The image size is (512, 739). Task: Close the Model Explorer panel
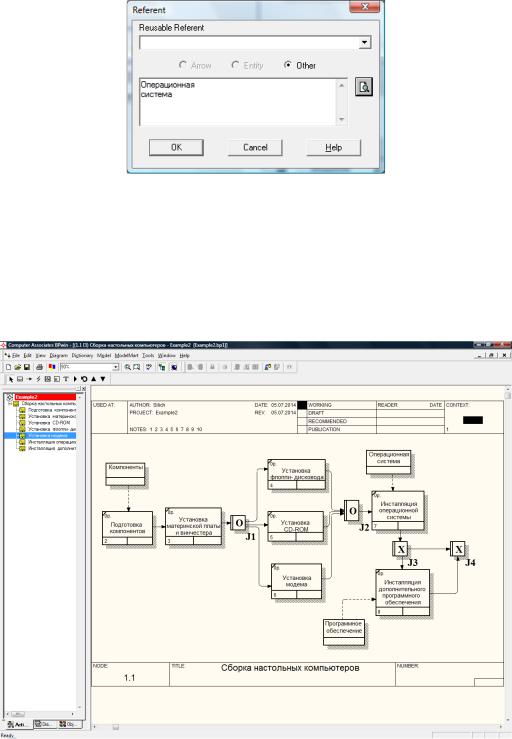83,389
